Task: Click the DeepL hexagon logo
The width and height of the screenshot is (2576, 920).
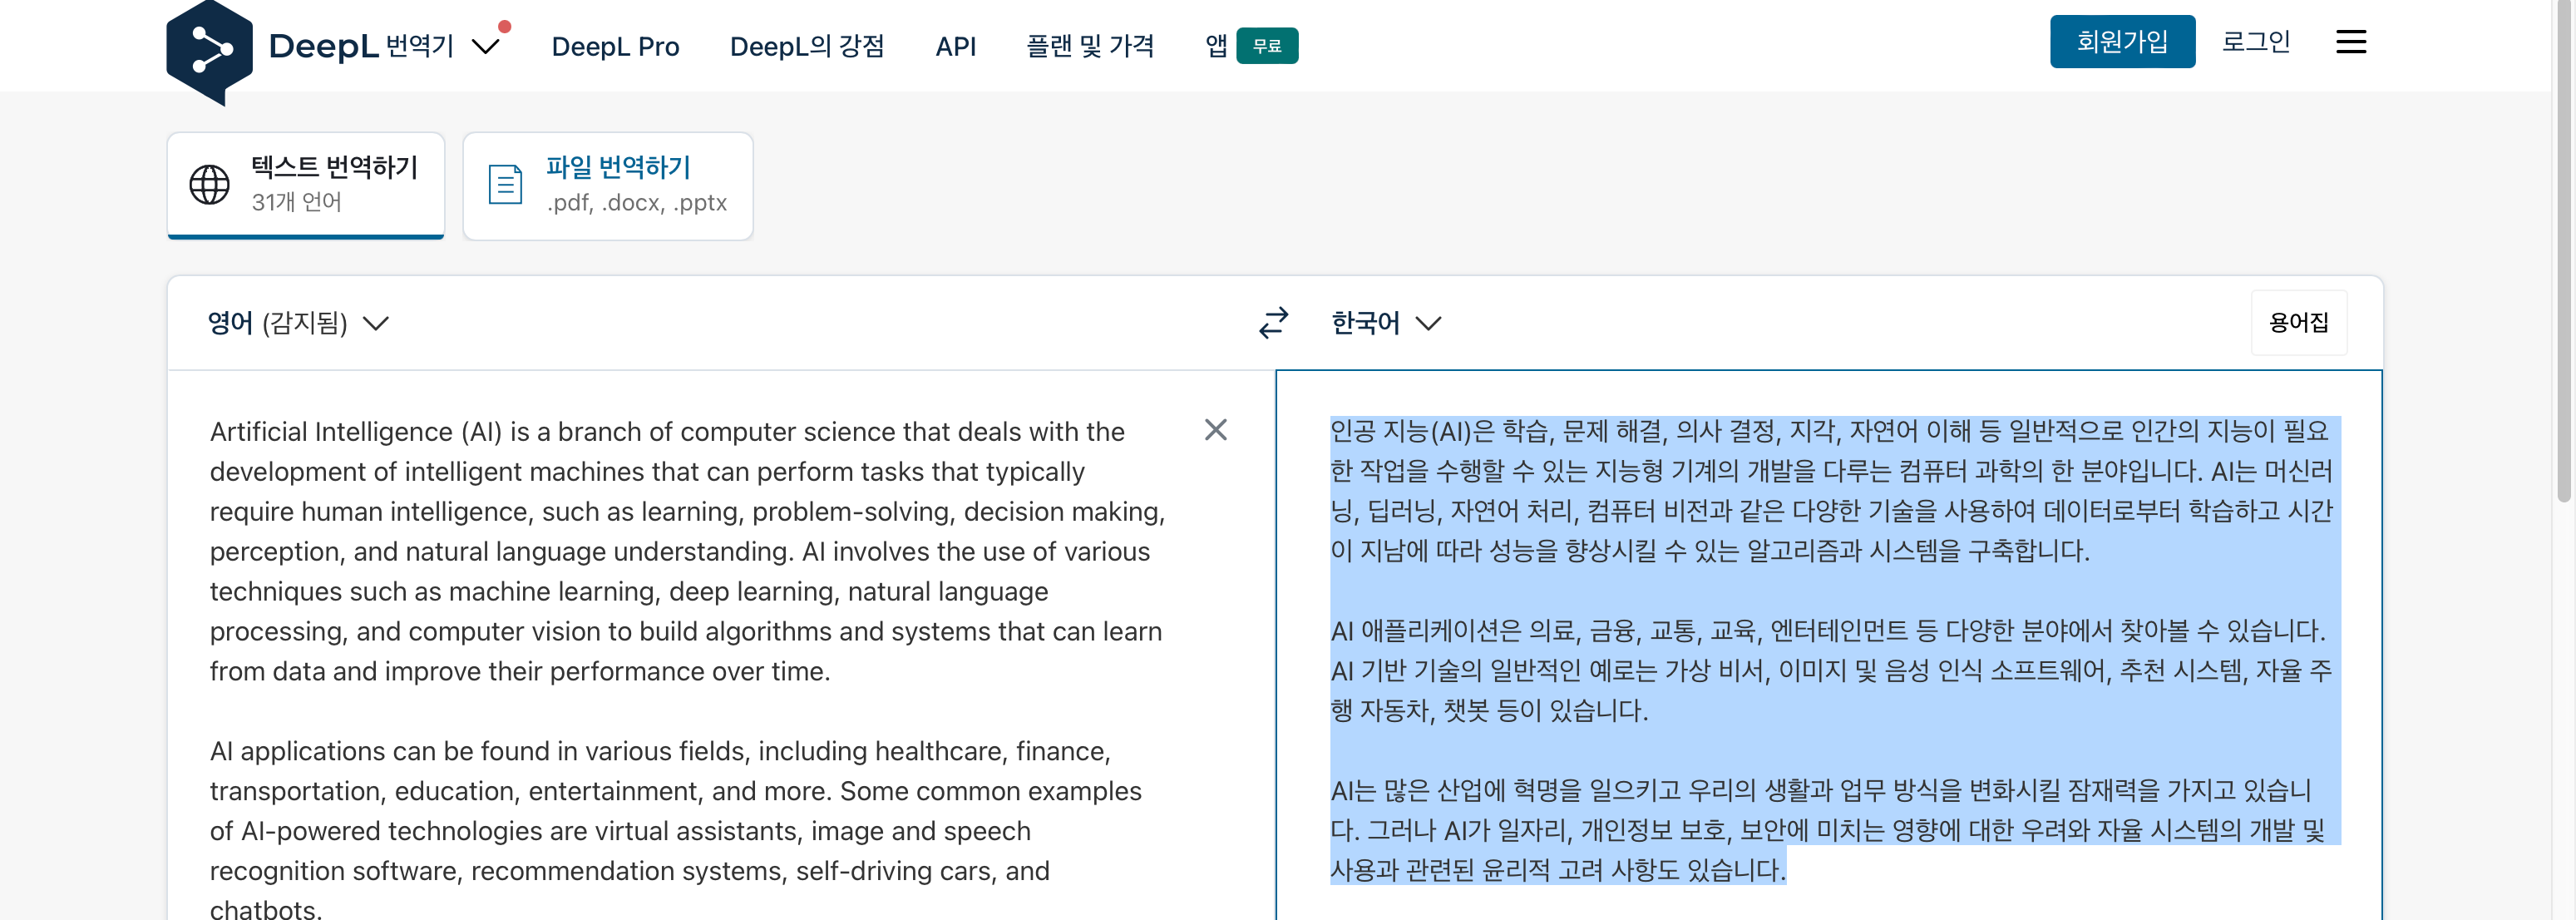Action: click(x=209, y=50)
